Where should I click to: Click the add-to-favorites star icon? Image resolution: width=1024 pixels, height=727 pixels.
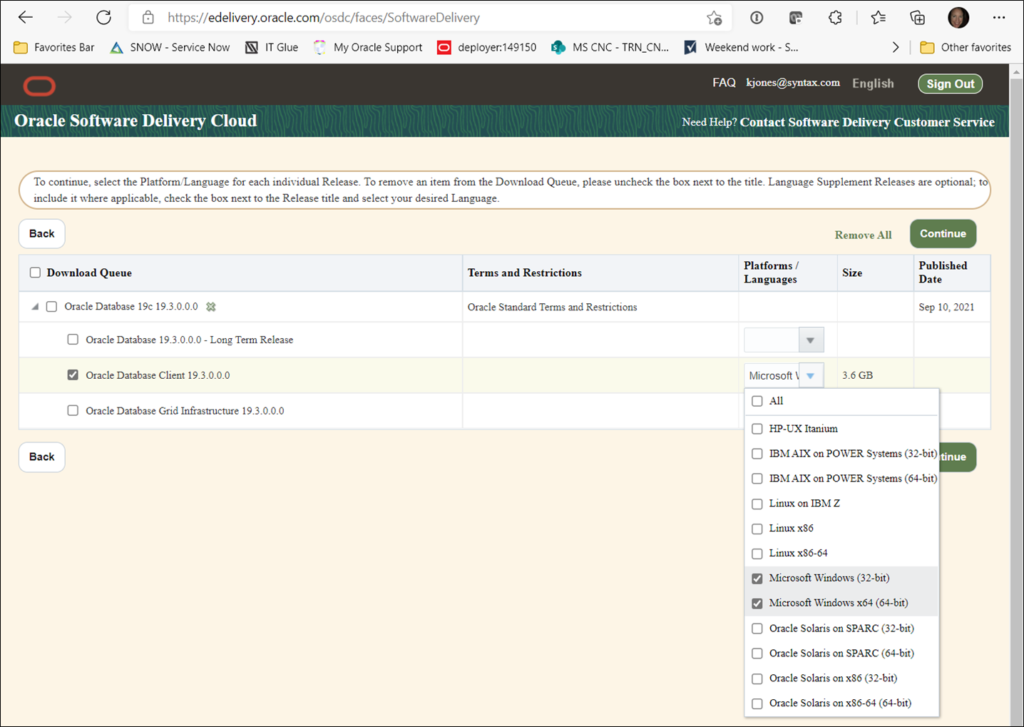714,17
